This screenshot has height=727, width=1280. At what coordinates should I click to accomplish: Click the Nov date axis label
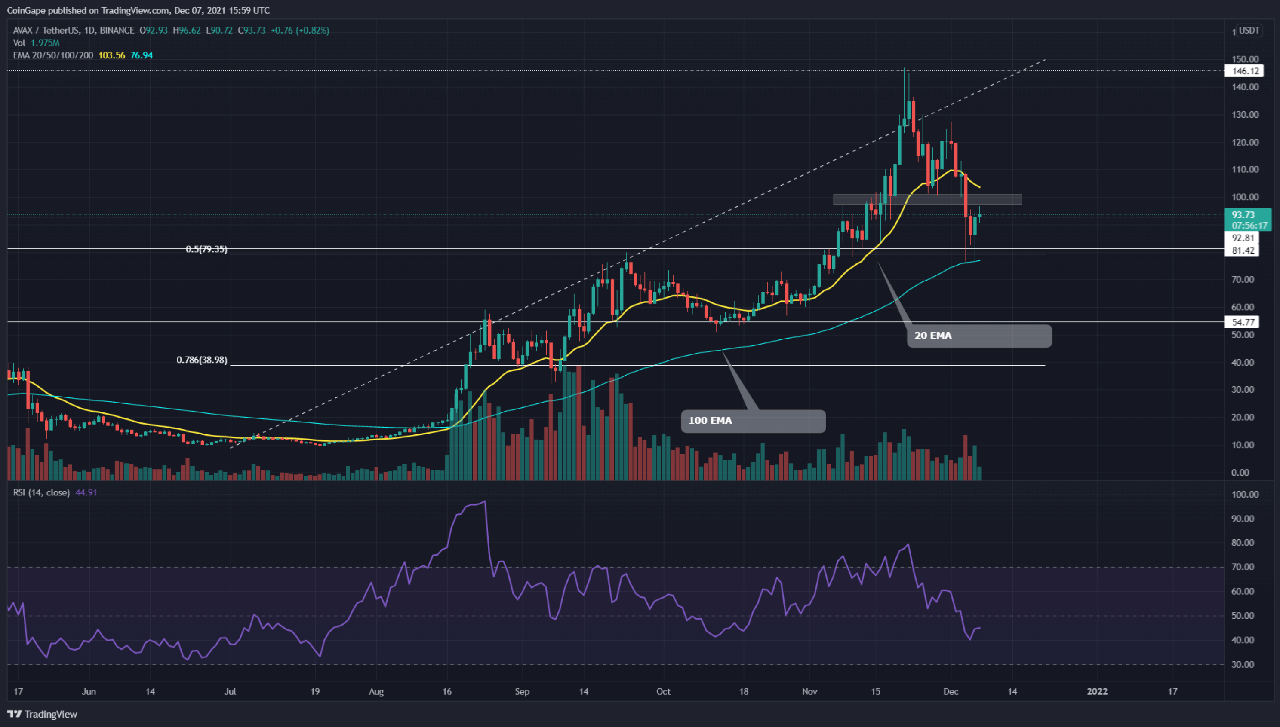click(x=810, y=691)
